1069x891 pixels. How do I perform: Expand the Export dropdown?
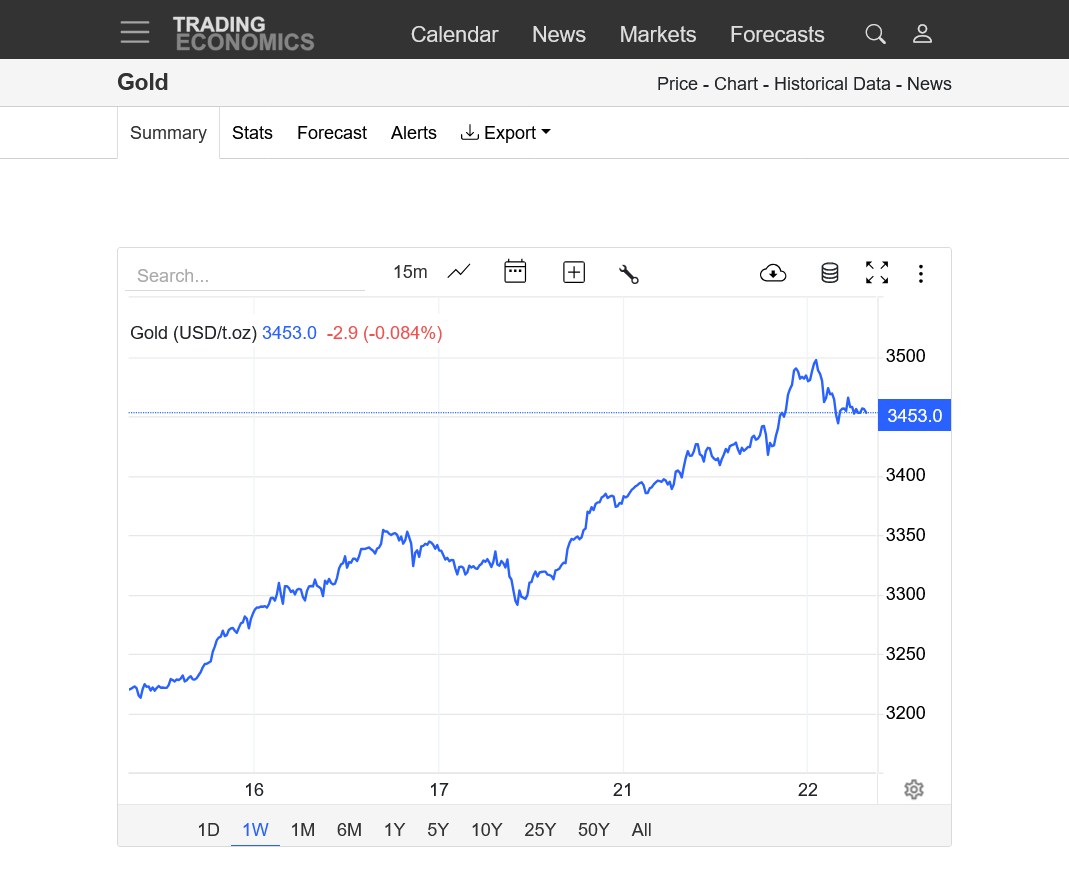506,133
